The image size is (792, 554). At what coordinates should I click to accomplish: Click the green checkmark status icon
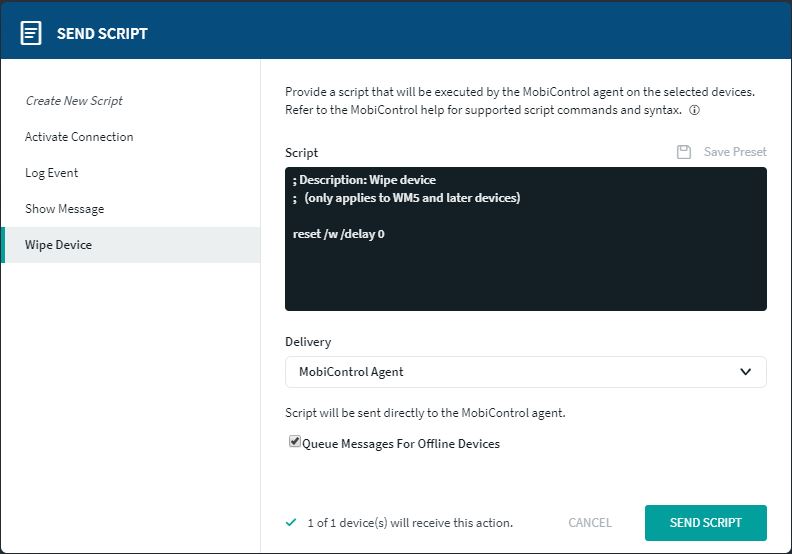291,523
